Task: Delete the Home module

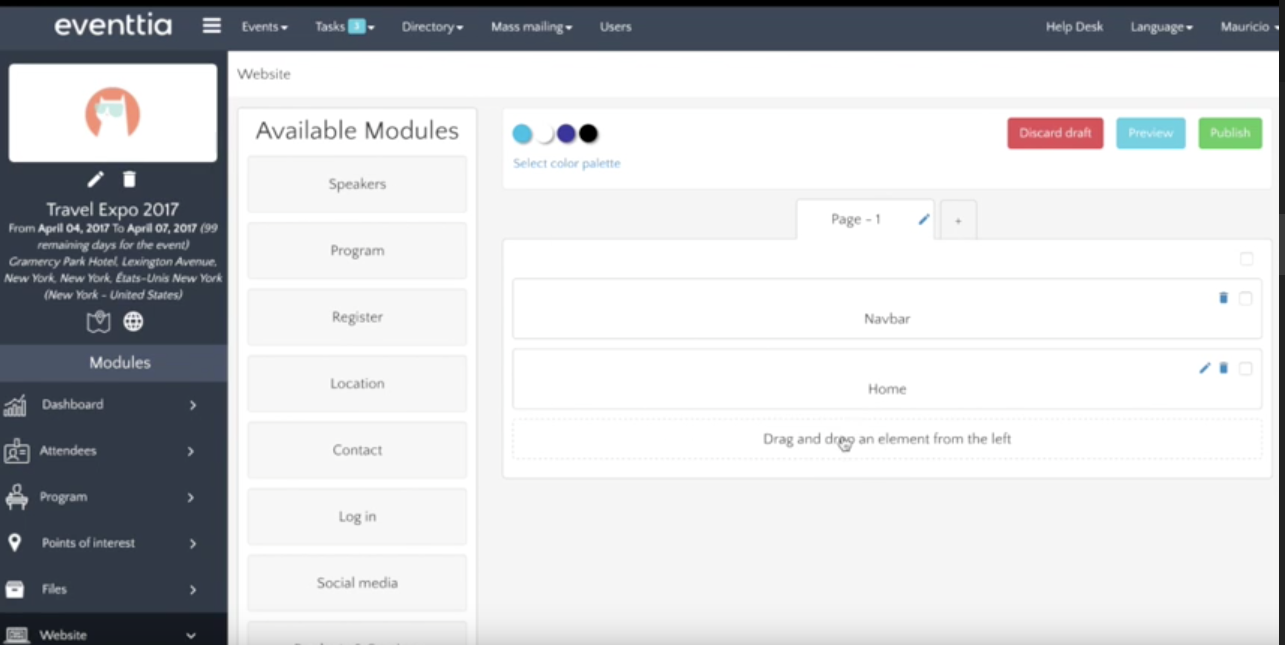Action: click(1223, 368)
